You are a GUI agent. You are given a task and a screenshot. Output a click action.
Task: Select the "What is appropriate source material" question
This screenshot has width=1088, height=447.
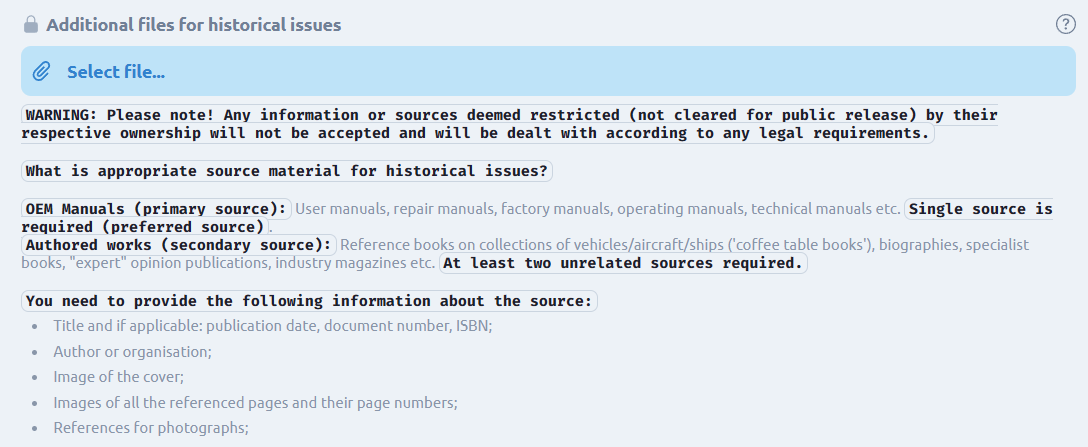pyautogui.click(x=287, y=171)
